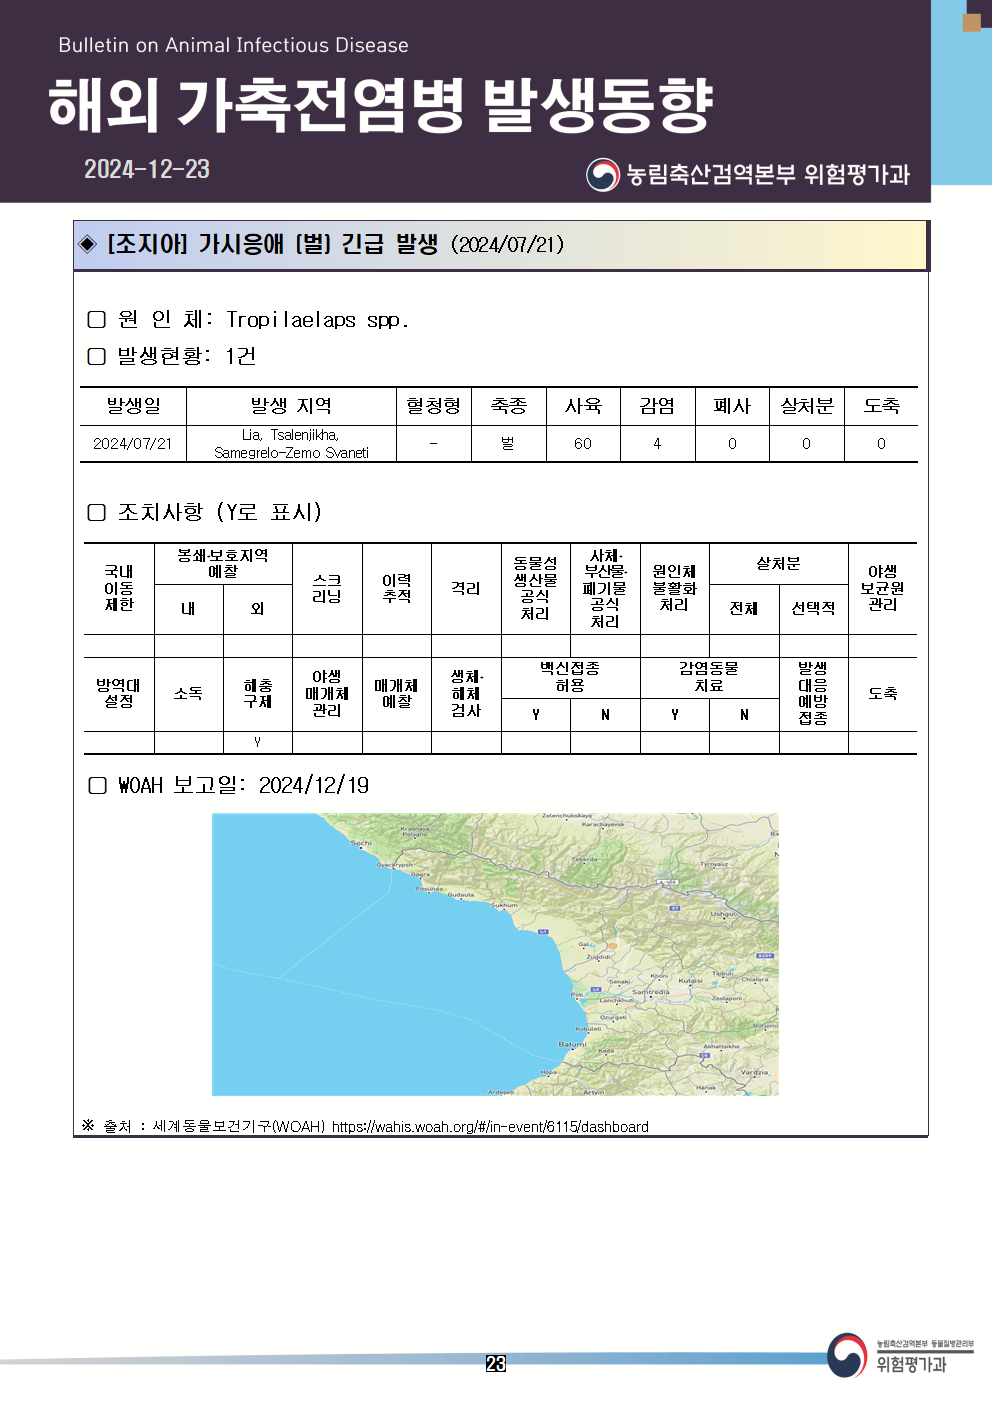Click the Y mark under 해충 구제
Screen dimensions: 992x1403
(257, 742)
